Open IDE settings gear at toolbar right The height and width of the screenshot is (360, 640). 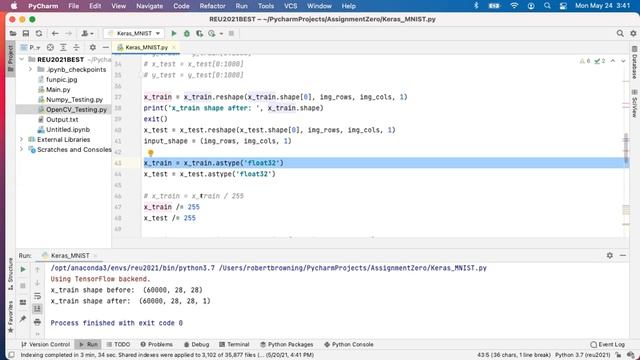tap(633, 33)
